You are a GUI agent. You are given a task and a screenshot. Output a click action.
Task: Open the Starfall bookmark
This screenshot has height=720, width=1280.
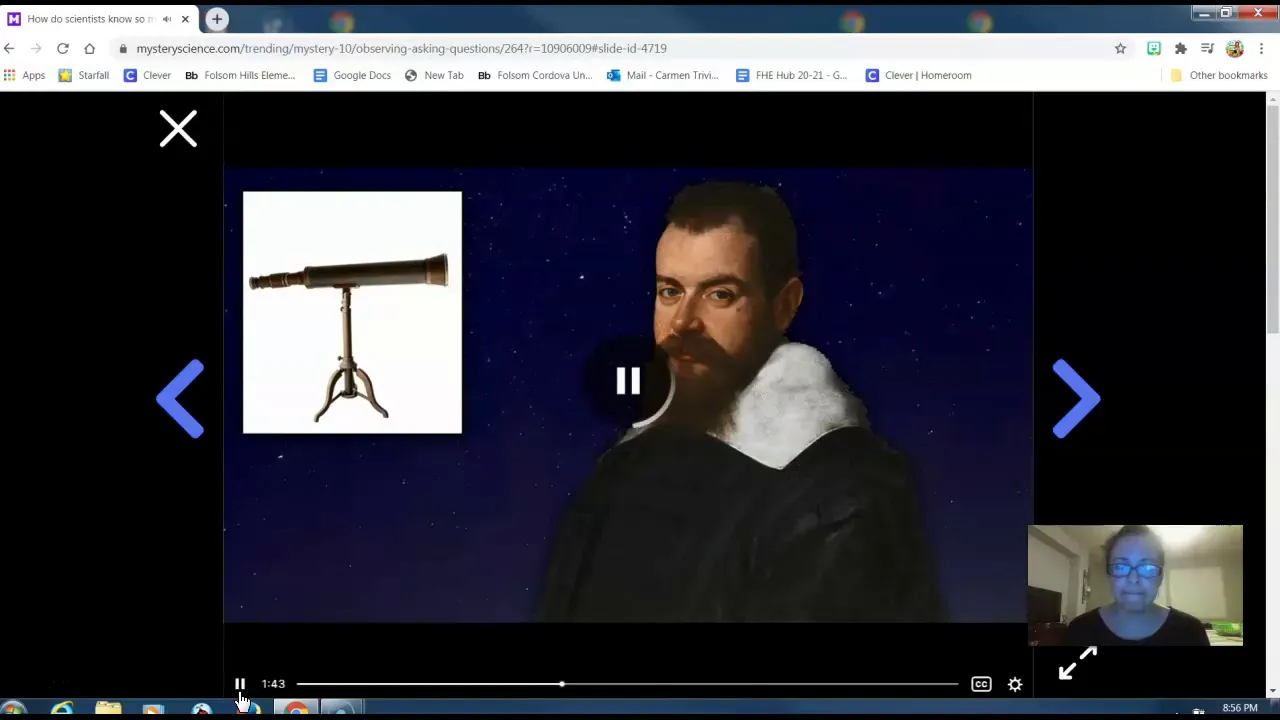coord(84,75)
